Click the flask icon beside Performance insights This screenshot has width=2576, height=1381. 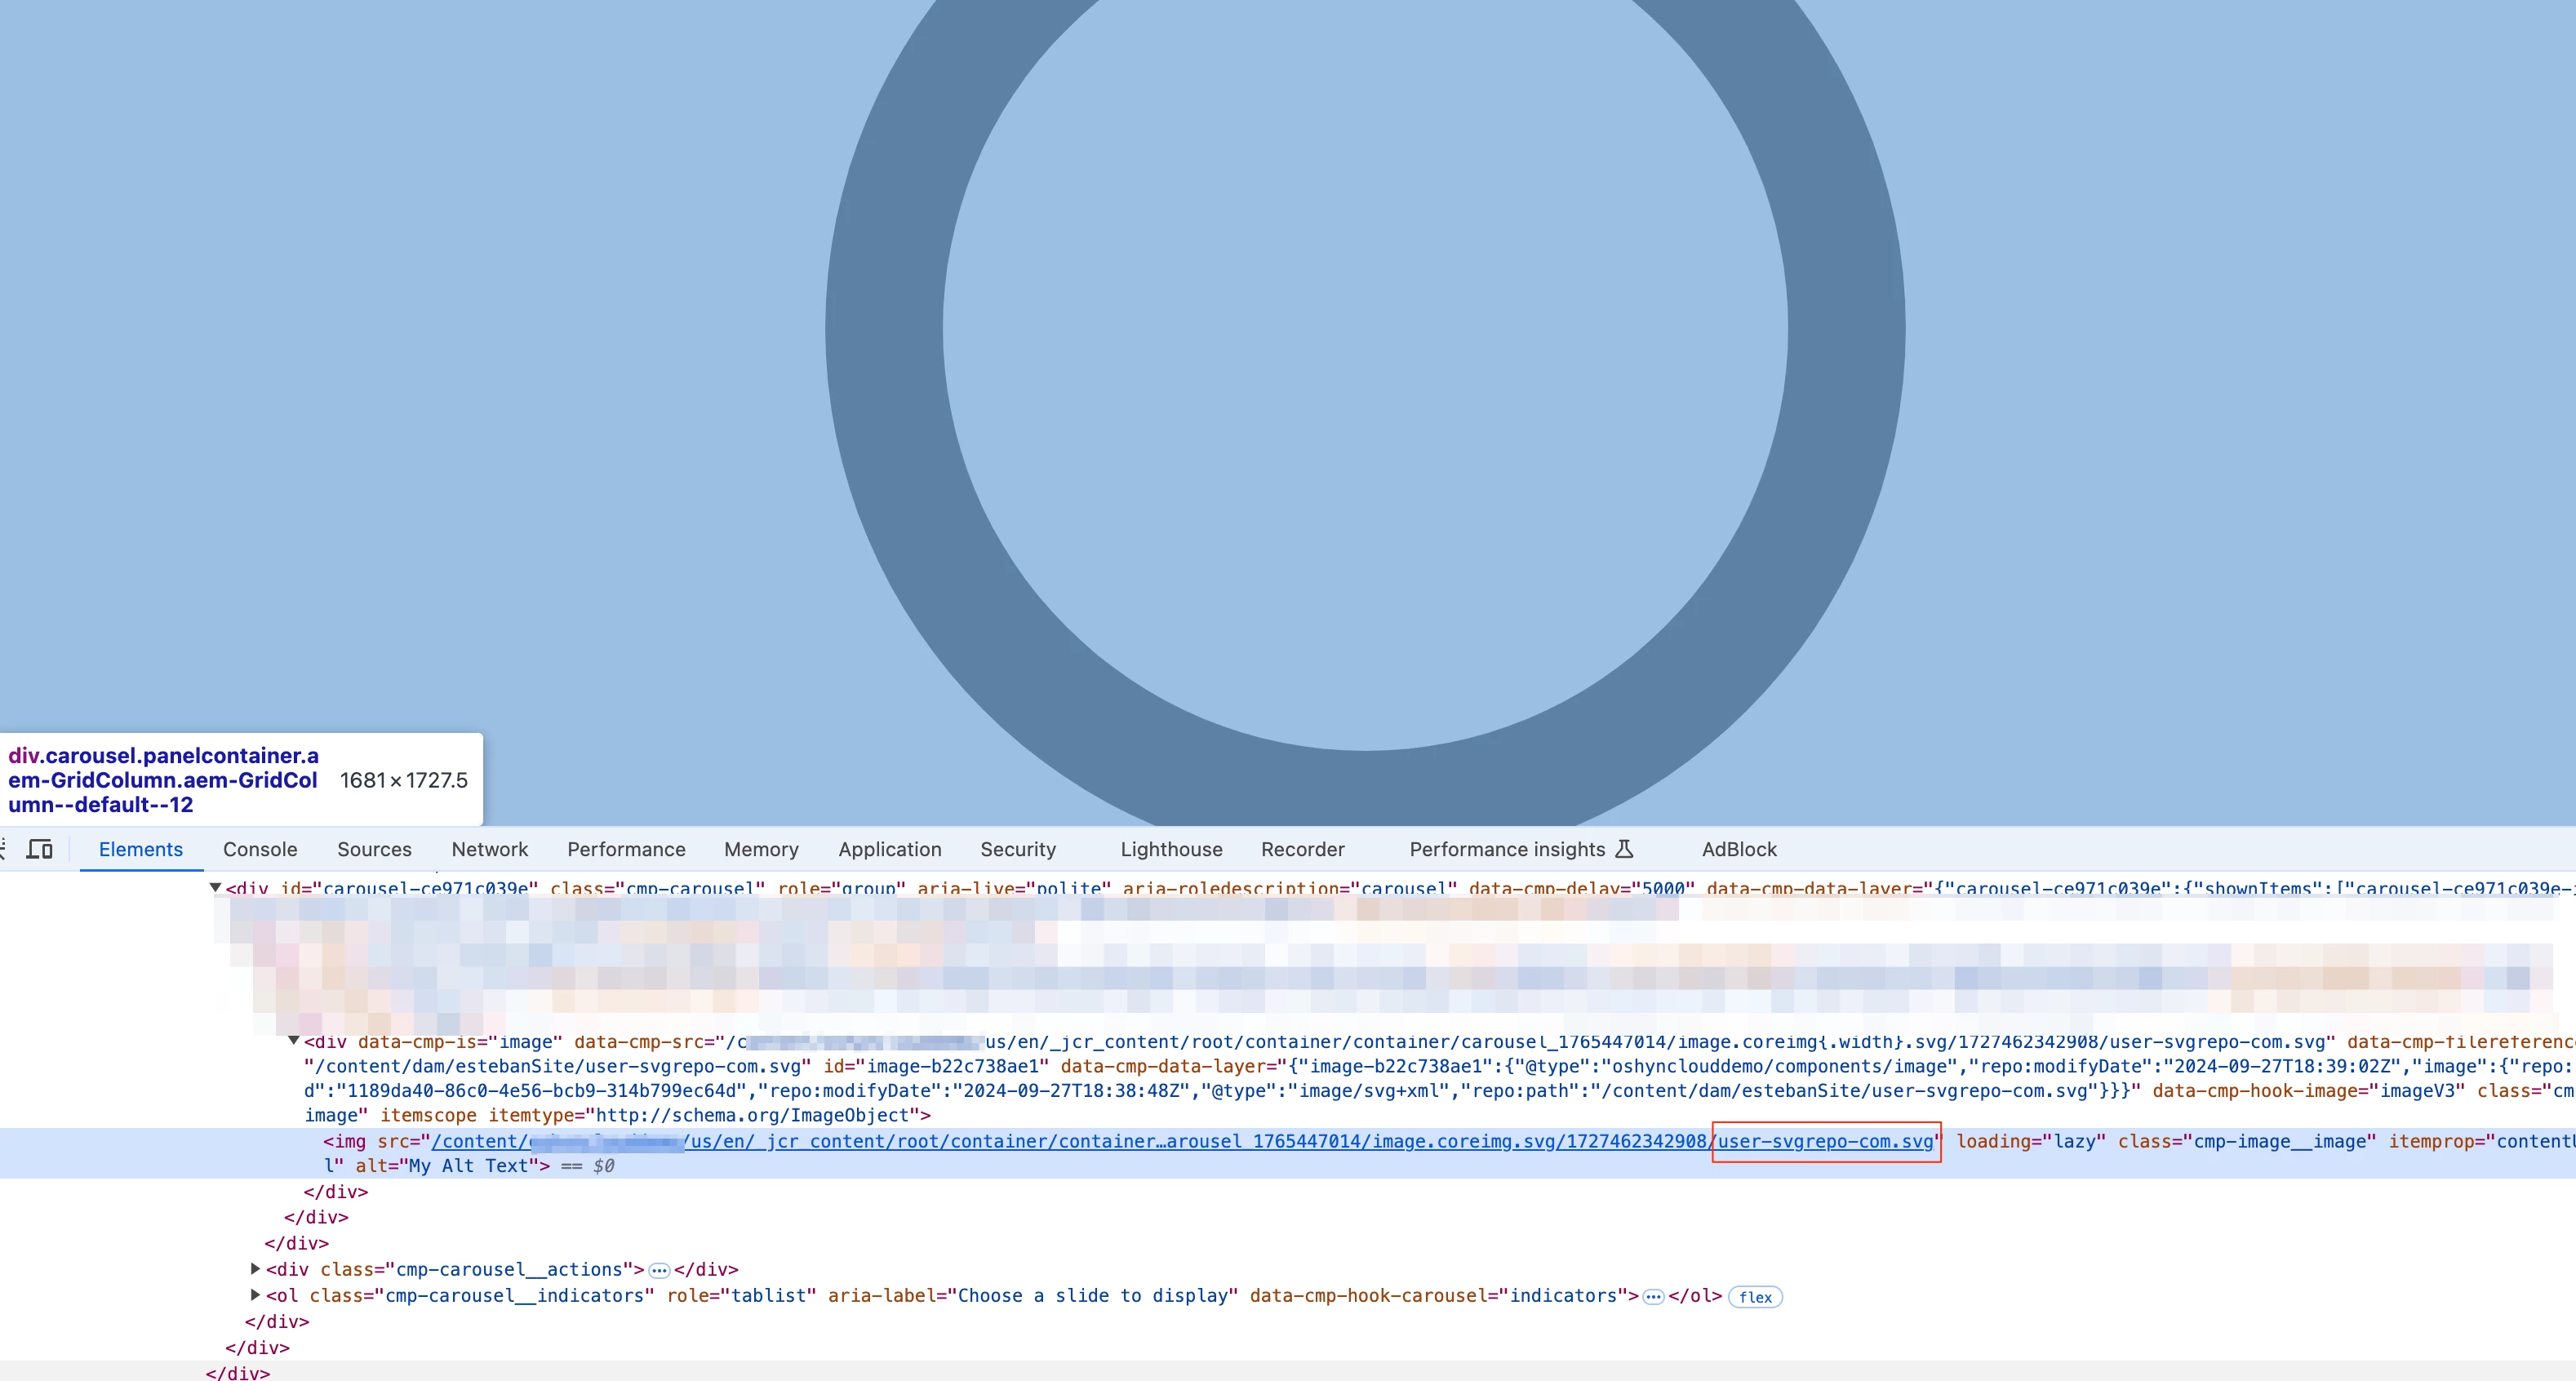pos(1624,849)
